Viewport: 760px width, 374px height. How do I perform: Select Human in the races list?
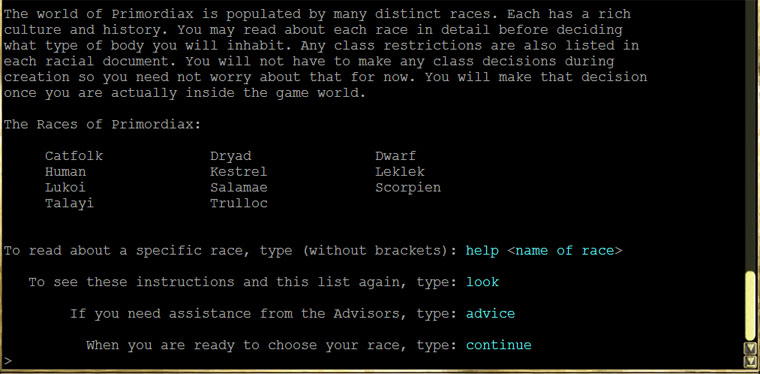[x=65, y=171]
